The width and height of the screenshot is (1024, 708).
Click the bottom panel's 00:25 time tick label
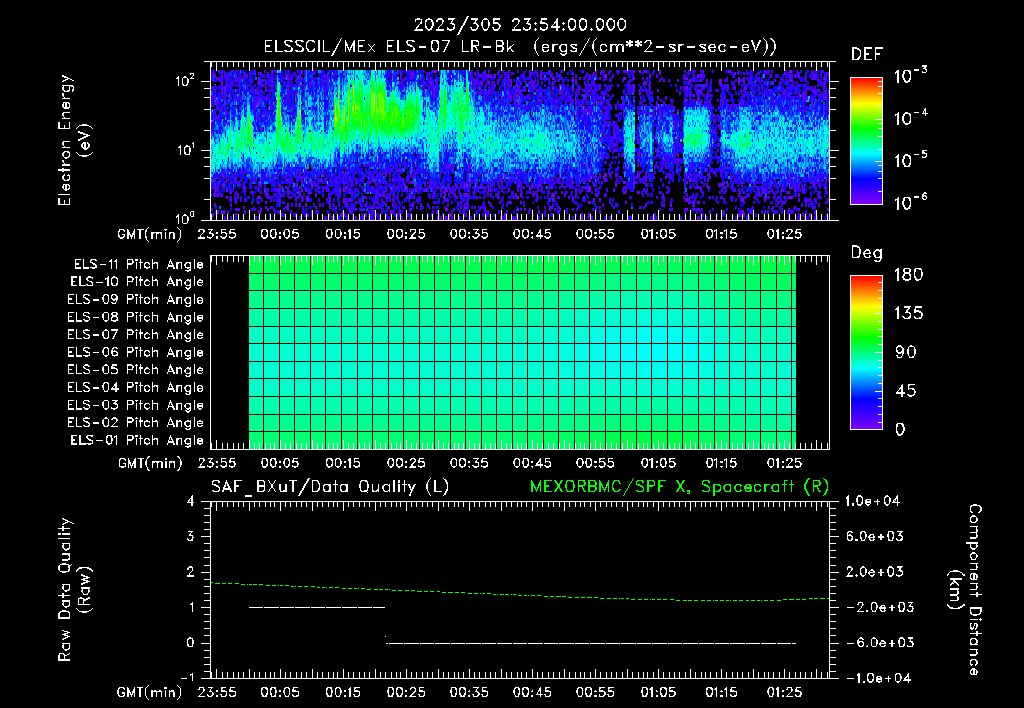click(x=406, y=692)
